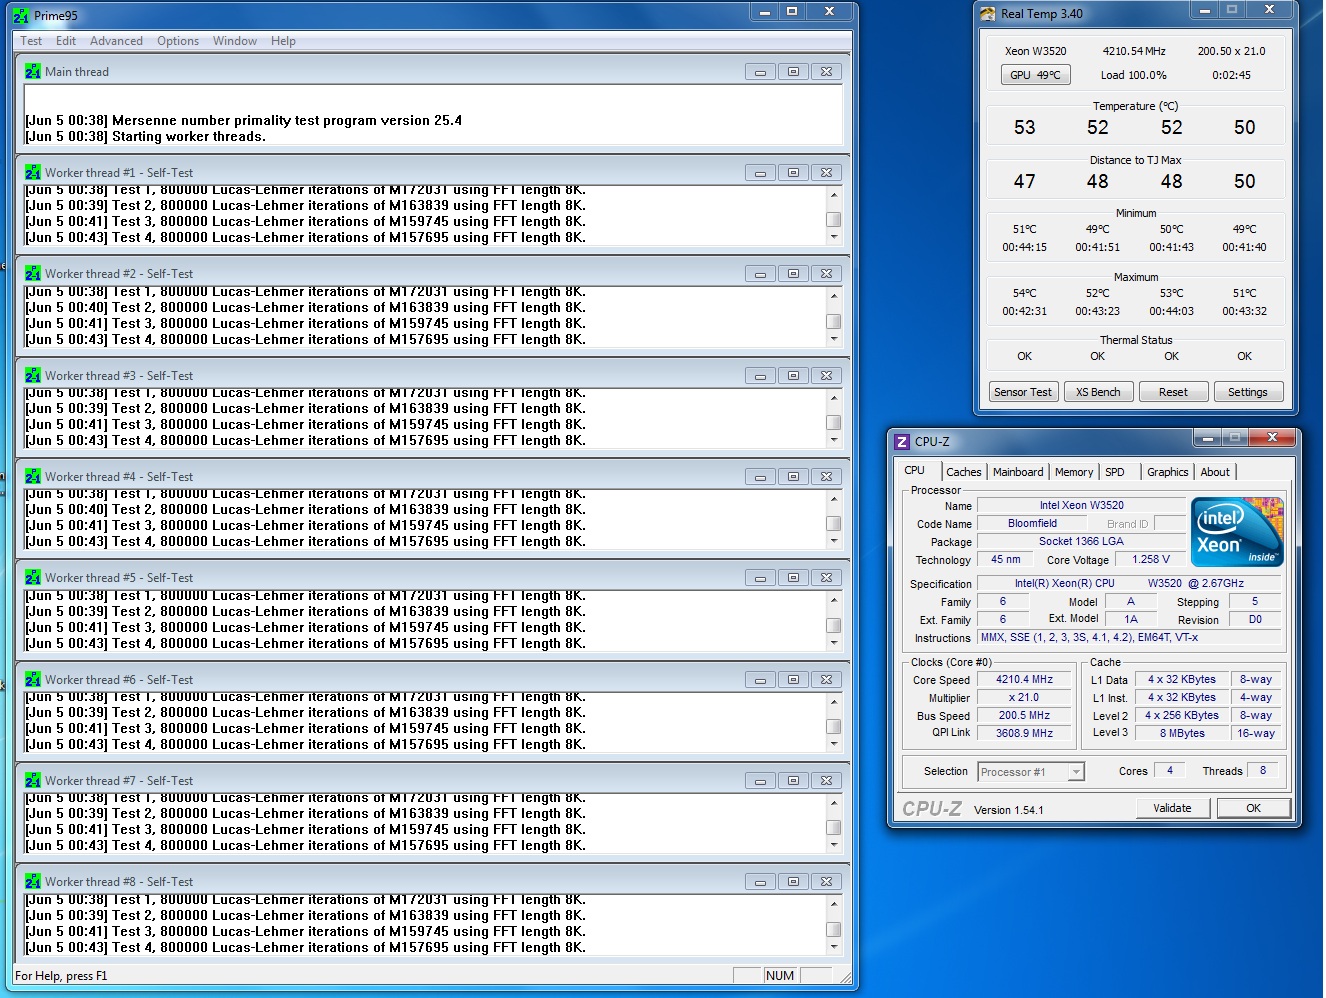Screen dimensions: 1326x998
Task: Click the Load 100.0% reading in Real Temp
Action: tap(1133, 75)
